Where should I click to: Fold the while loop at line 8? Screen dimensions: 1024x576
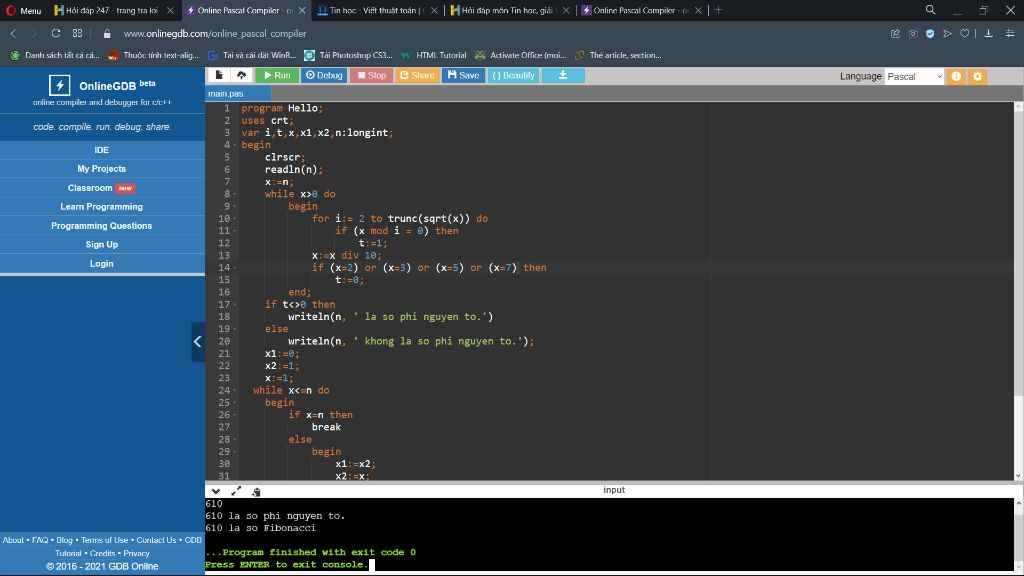tap(235, 194)
